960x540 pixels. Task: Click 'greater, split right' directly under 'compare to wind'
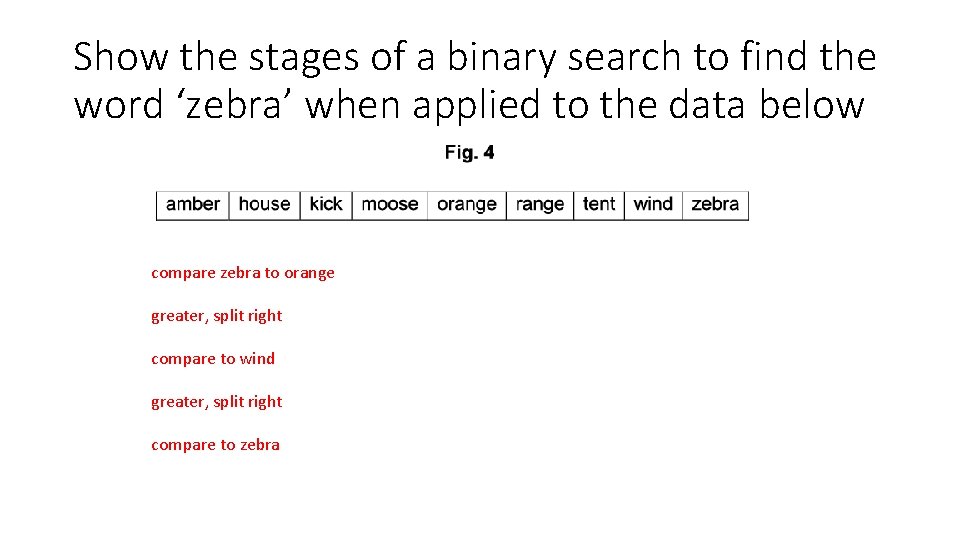tap(216, 402)
